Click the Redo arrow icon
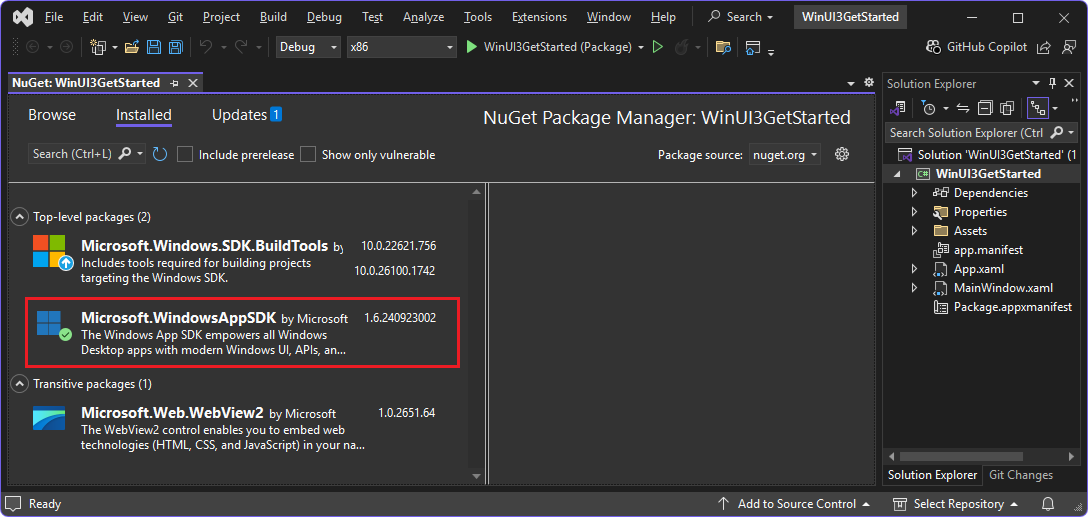Image resolution: width=1088 pixels, height=517 pixels. [x=241, y=47]
